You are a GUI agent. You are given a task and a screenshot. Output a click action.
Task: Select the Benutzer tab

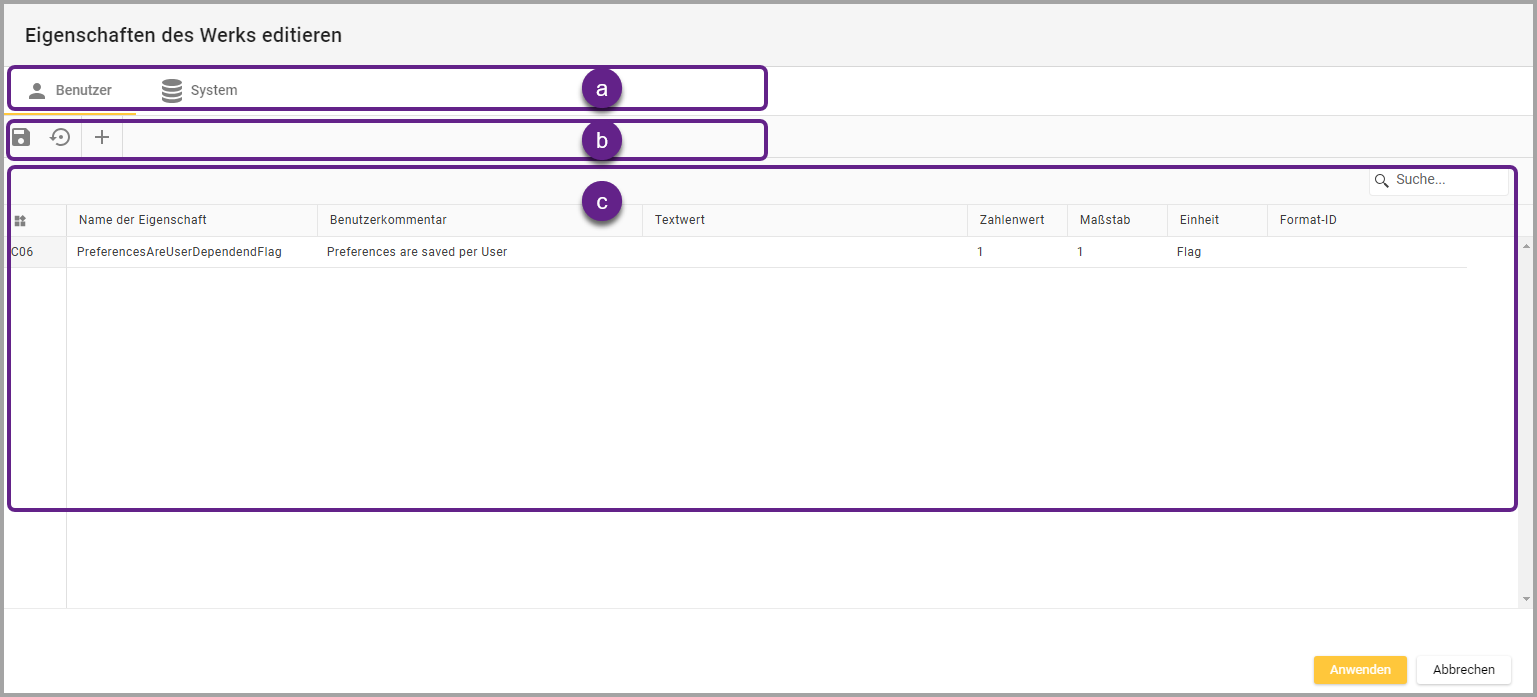pos(83,91)
